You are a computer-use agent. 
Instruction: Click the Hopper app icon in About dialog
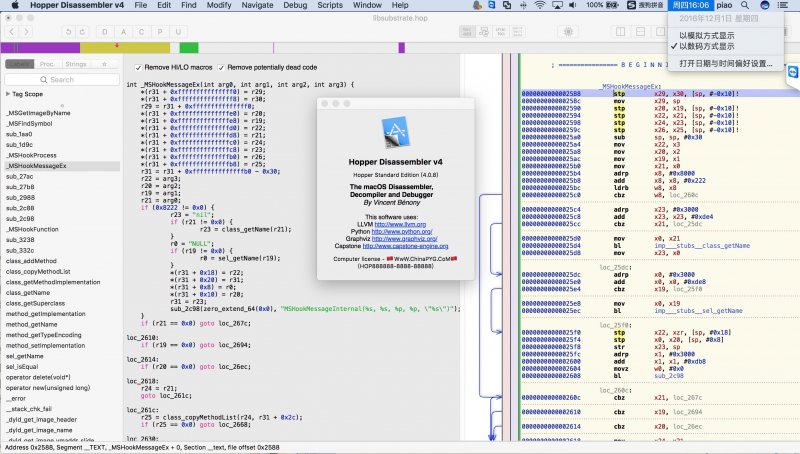pos(396,132)
